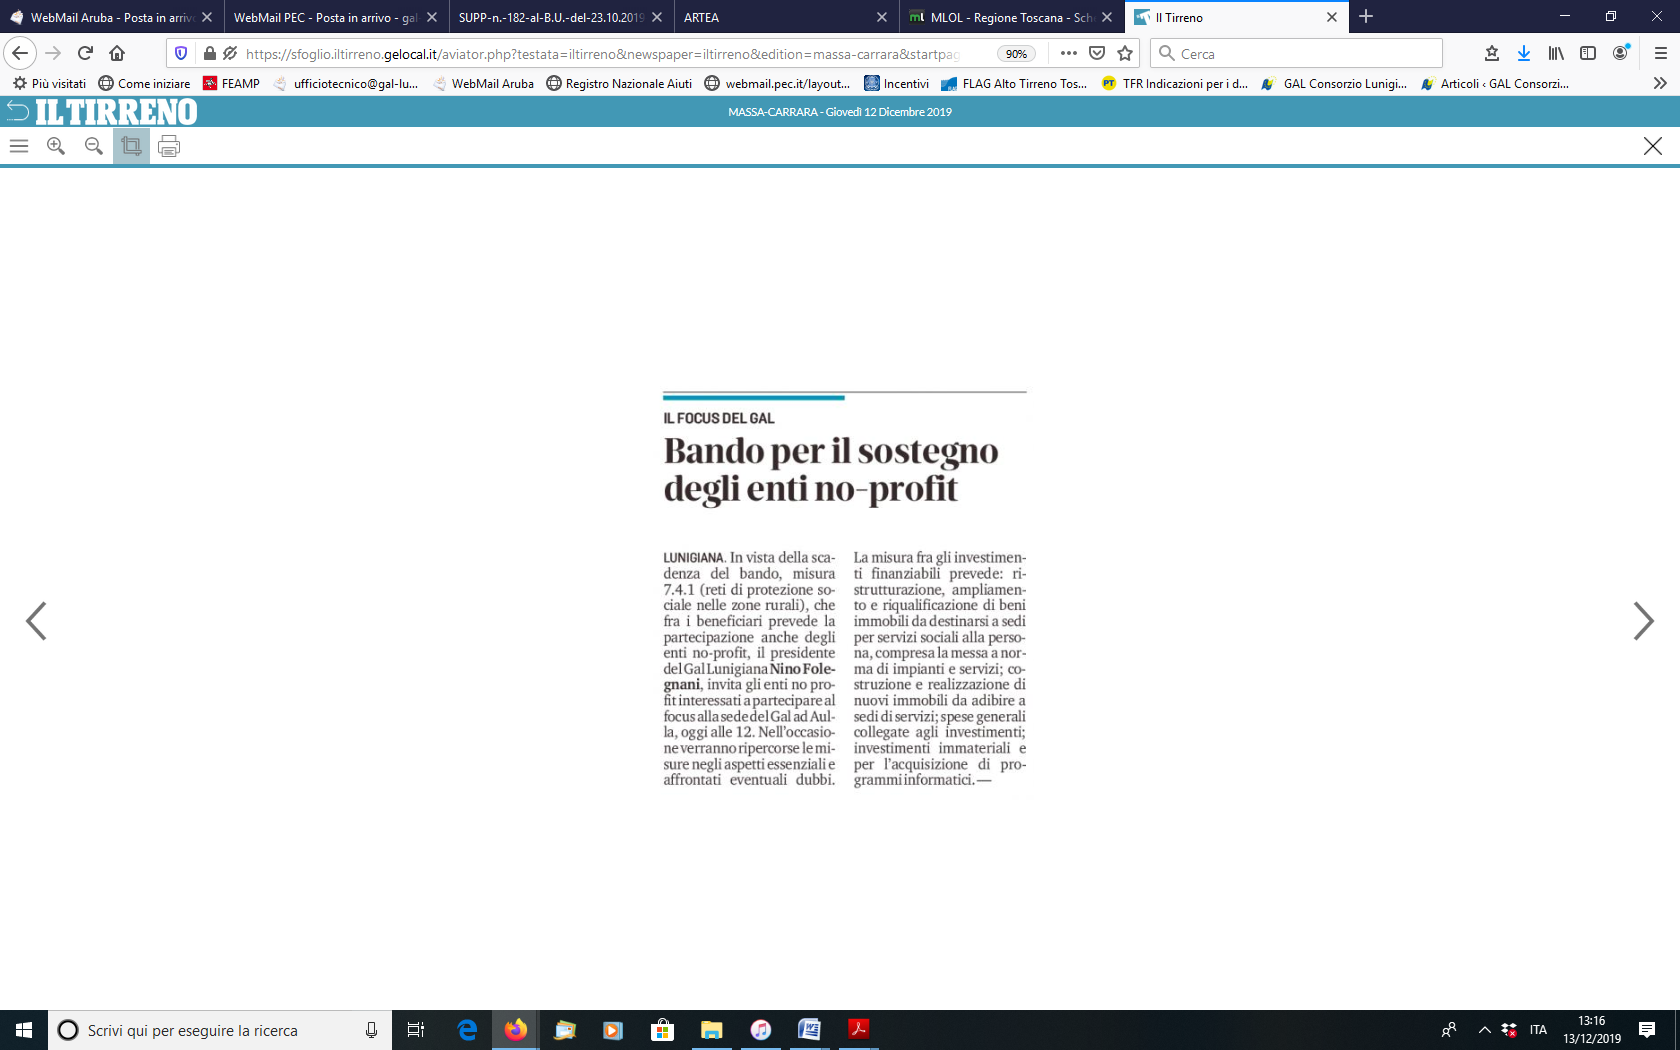Open File Explorer from taskbar
Screen dimensions: 1680x1050
711,1030
